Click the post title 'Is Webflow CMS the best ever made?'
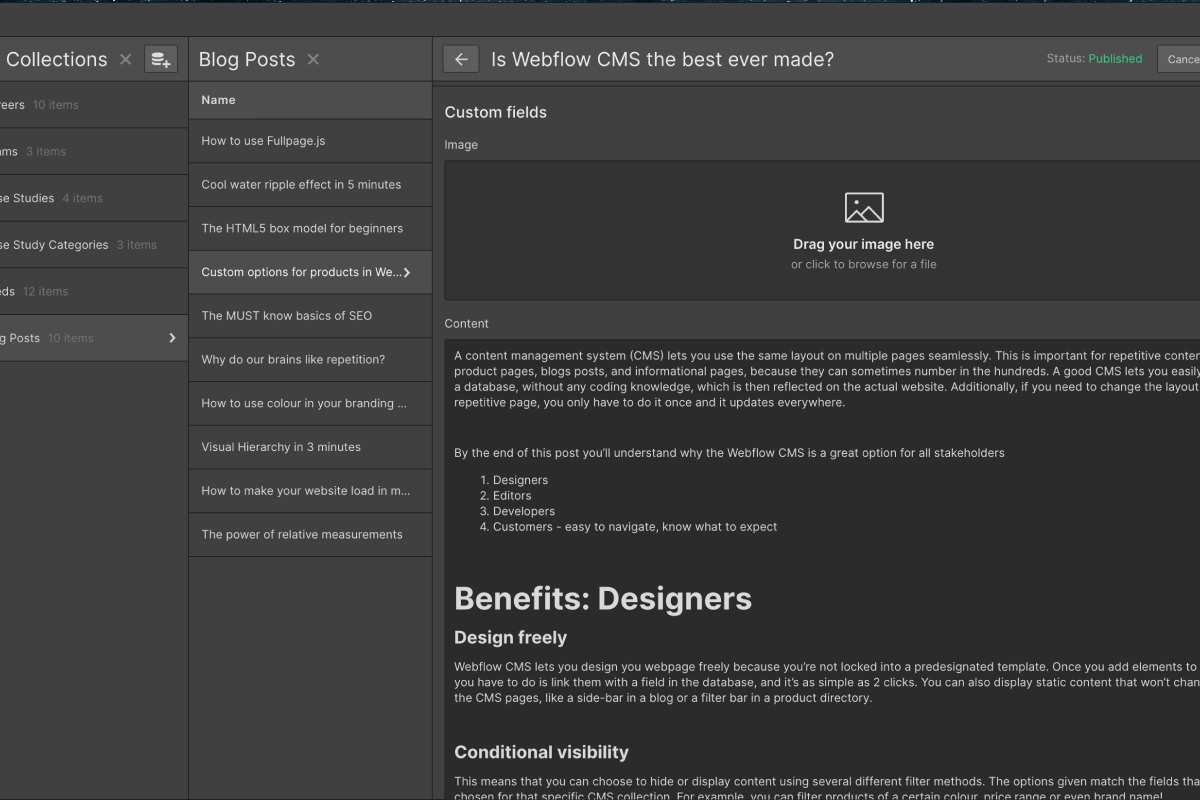This screenshot has width=1200, height=800. 662,60
